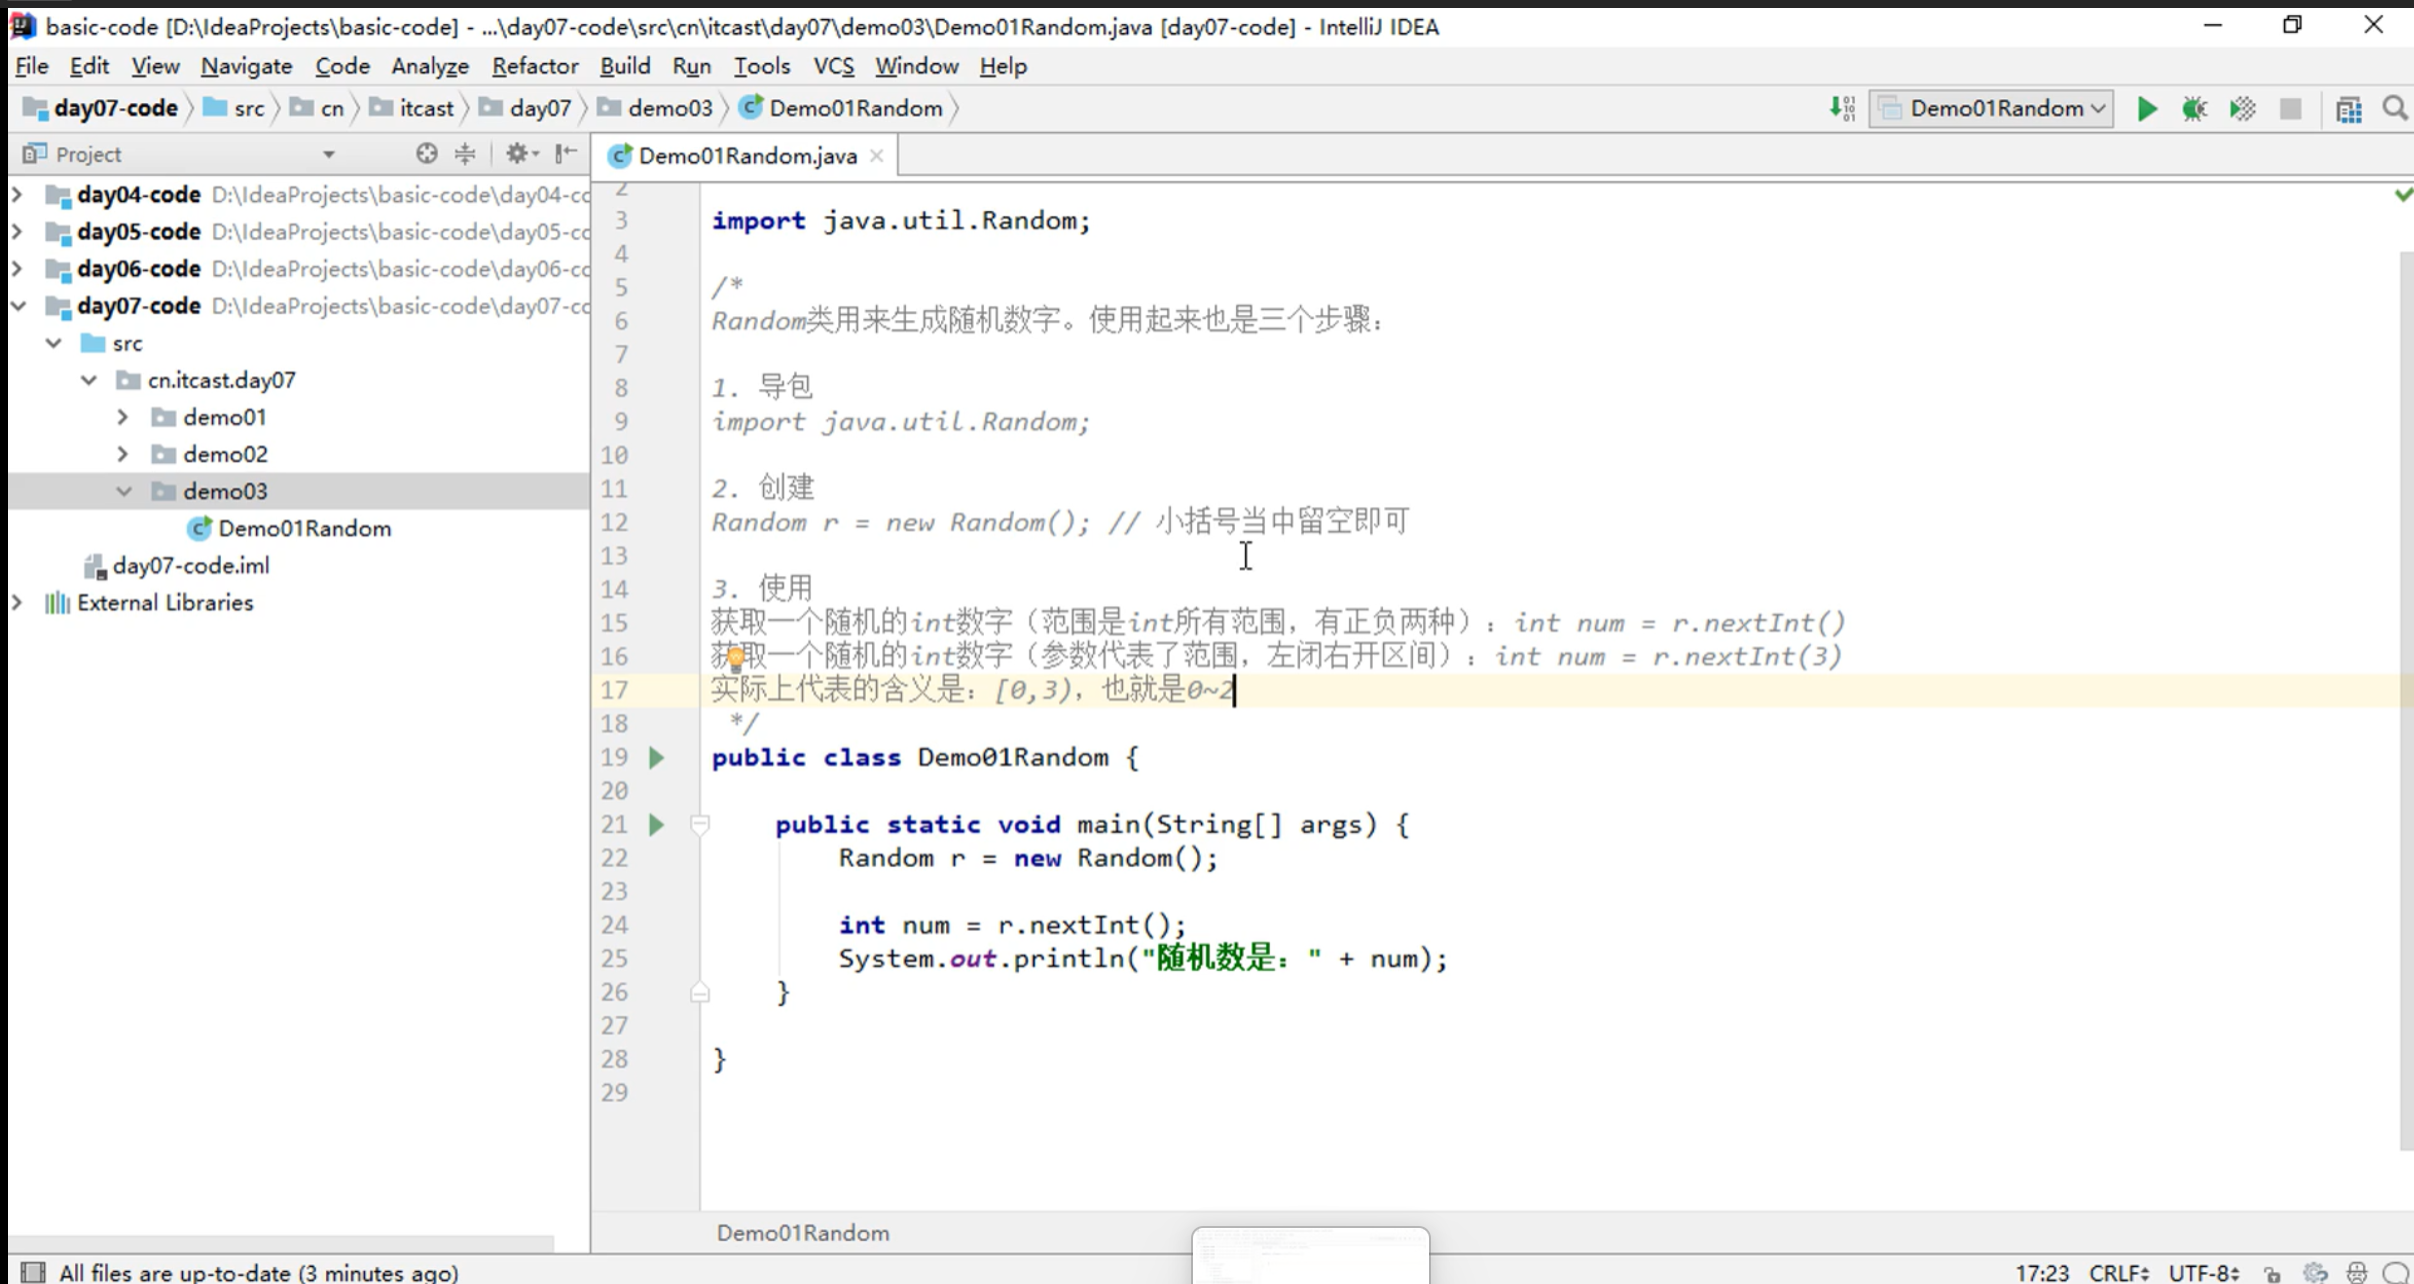Screen dimensions: 2414x1284
Task: Change the CRLF line separator in status bar
Action: click(x=2119, y=1273)
